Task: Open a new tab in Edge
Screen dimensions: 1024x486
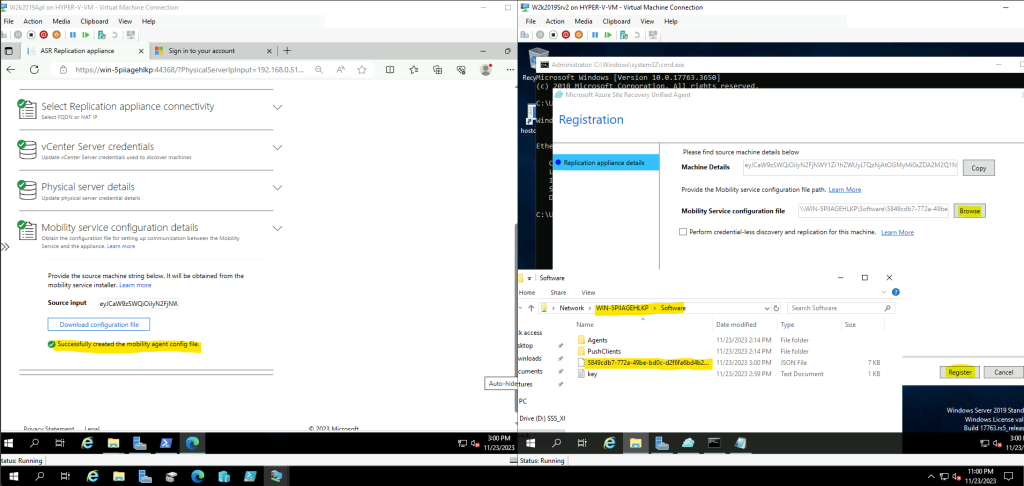Action: coord(287,50)
